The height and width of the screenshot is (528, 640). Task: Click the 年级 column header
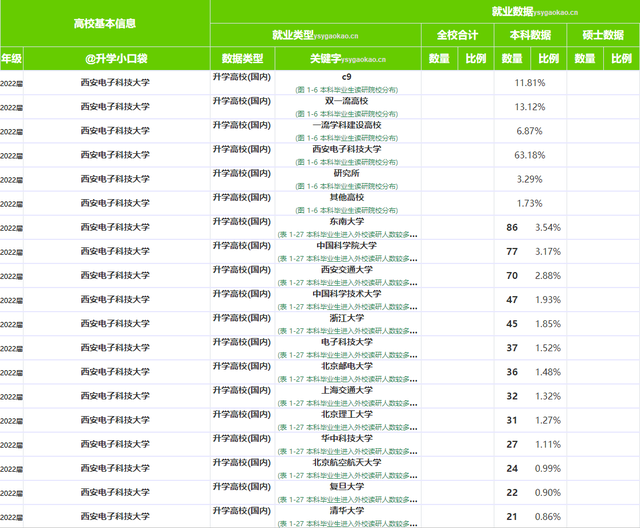pyautogui.click(x=10, y=59)
